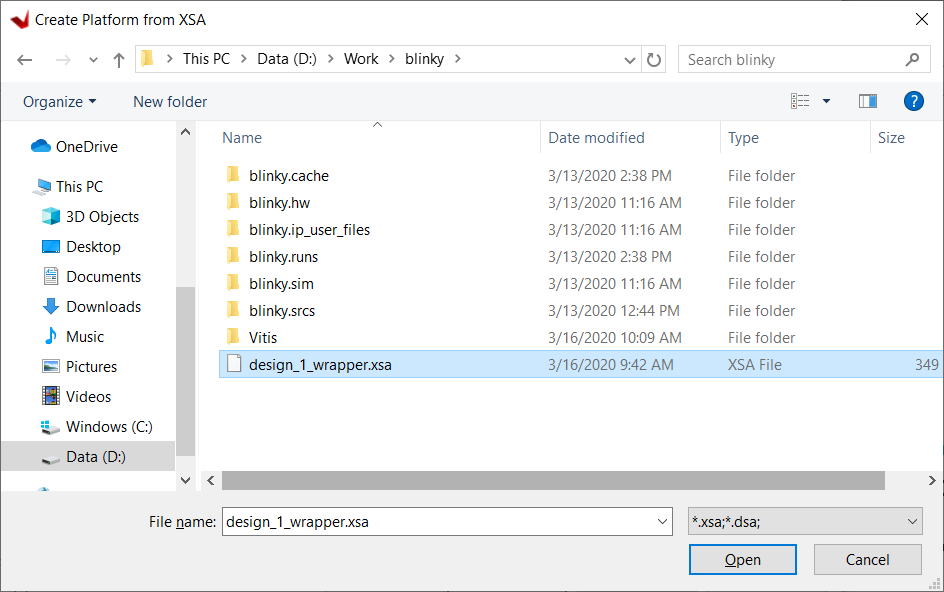Click the Open button

pos(742,559)
